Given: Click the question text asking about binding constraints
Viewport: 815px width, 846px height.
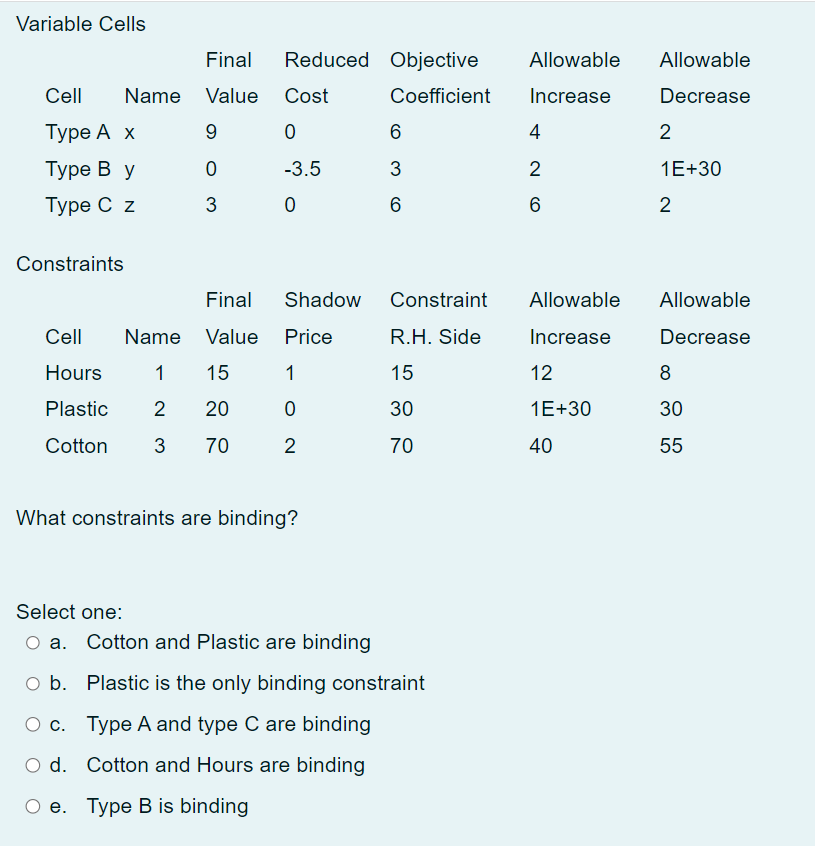Looking at the screenshot, I should (156, 518).
